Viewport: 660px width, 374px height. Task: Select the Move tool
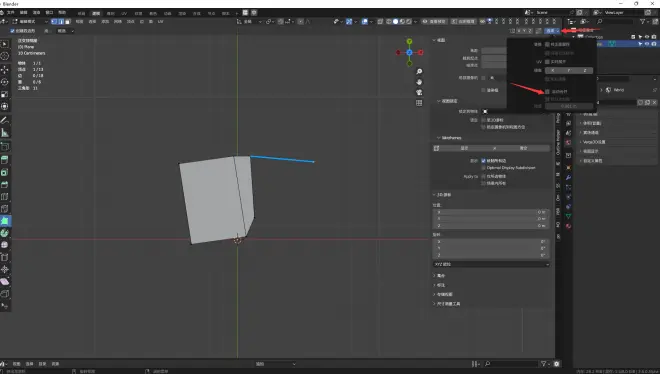(5, 69)
